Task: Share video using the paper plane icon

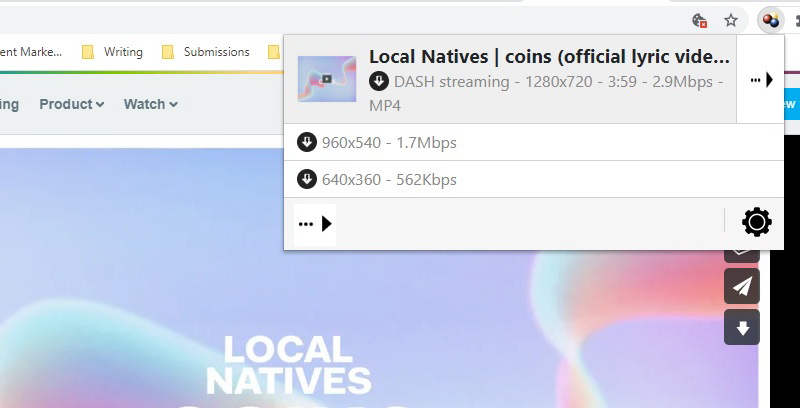Action: [x=742, y=287]
